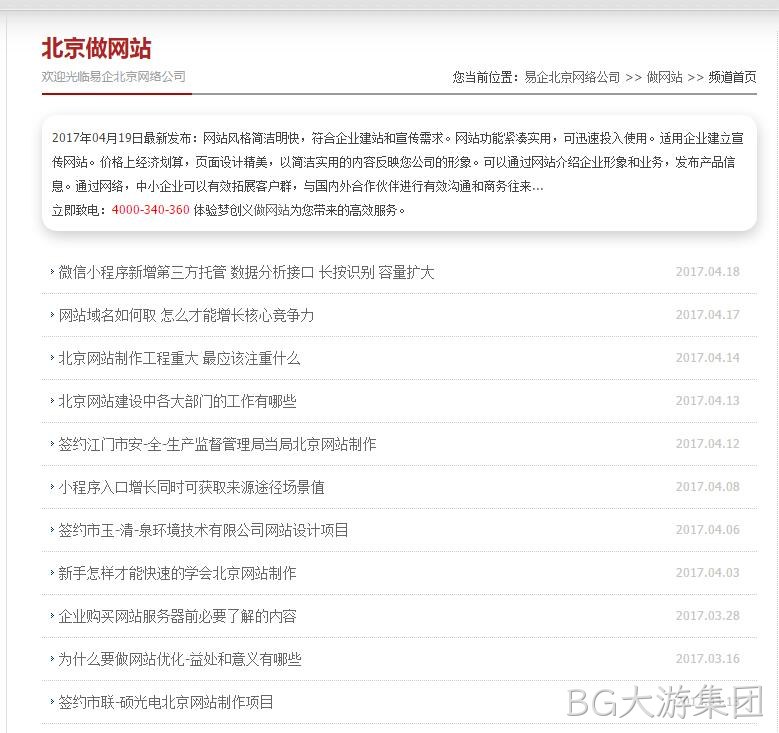Click the date 2017.03.16
Screen dimensions: 779x733
coord(707,658)
